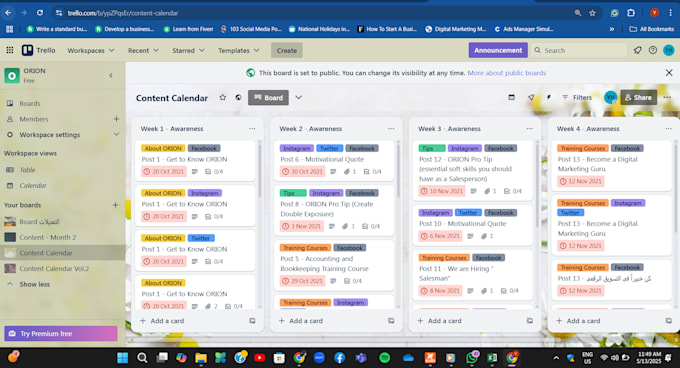680x368 pixels.
Task: Toggle the 20 Oct 2021 due date on Facebook Post 1
Action: coord(163,172)
